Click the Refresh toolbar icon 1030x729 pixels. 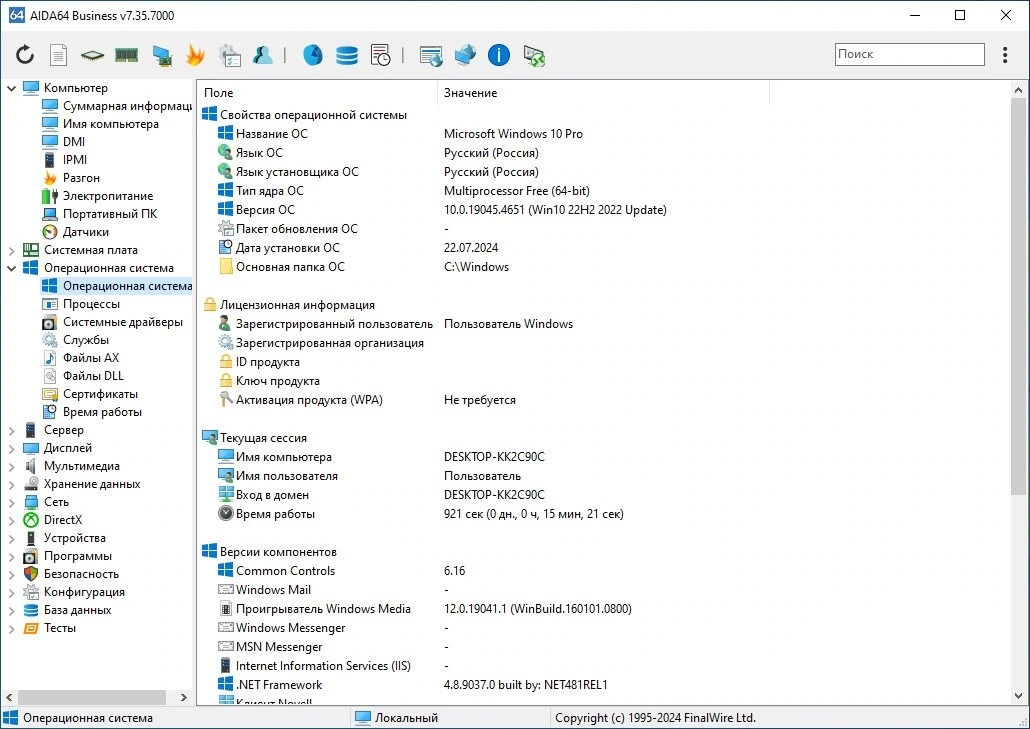coord(25,55)
